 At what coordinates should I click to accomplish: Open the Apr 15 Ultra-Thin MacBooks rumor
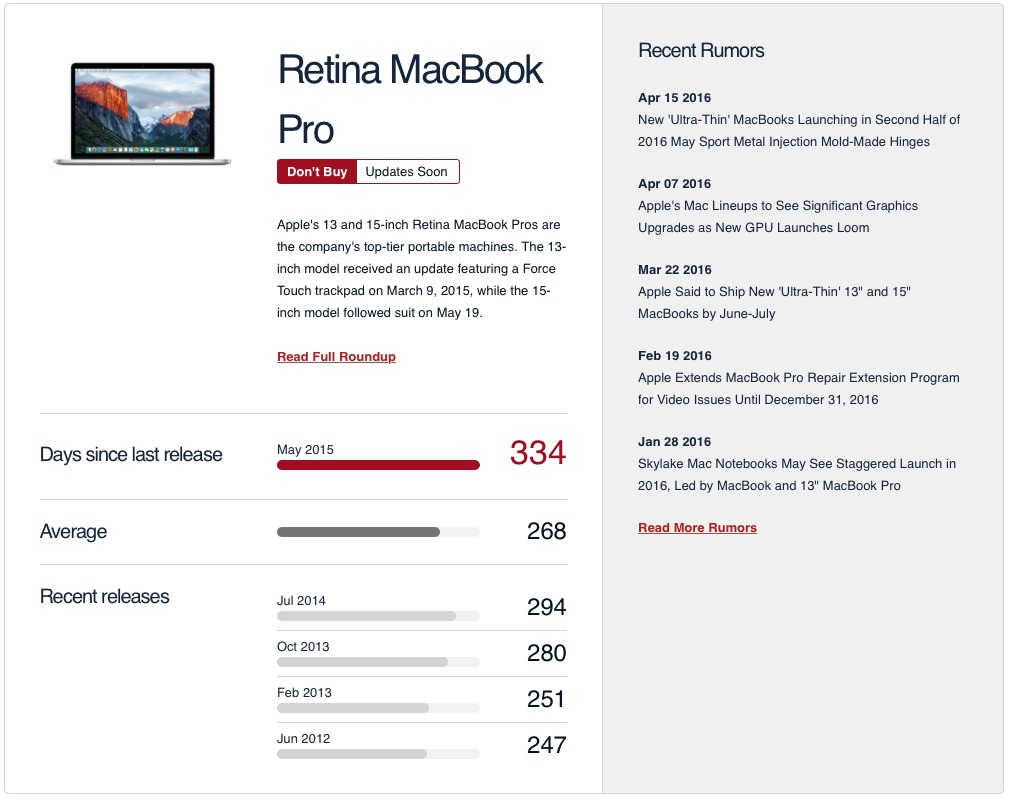pos(799,130)
